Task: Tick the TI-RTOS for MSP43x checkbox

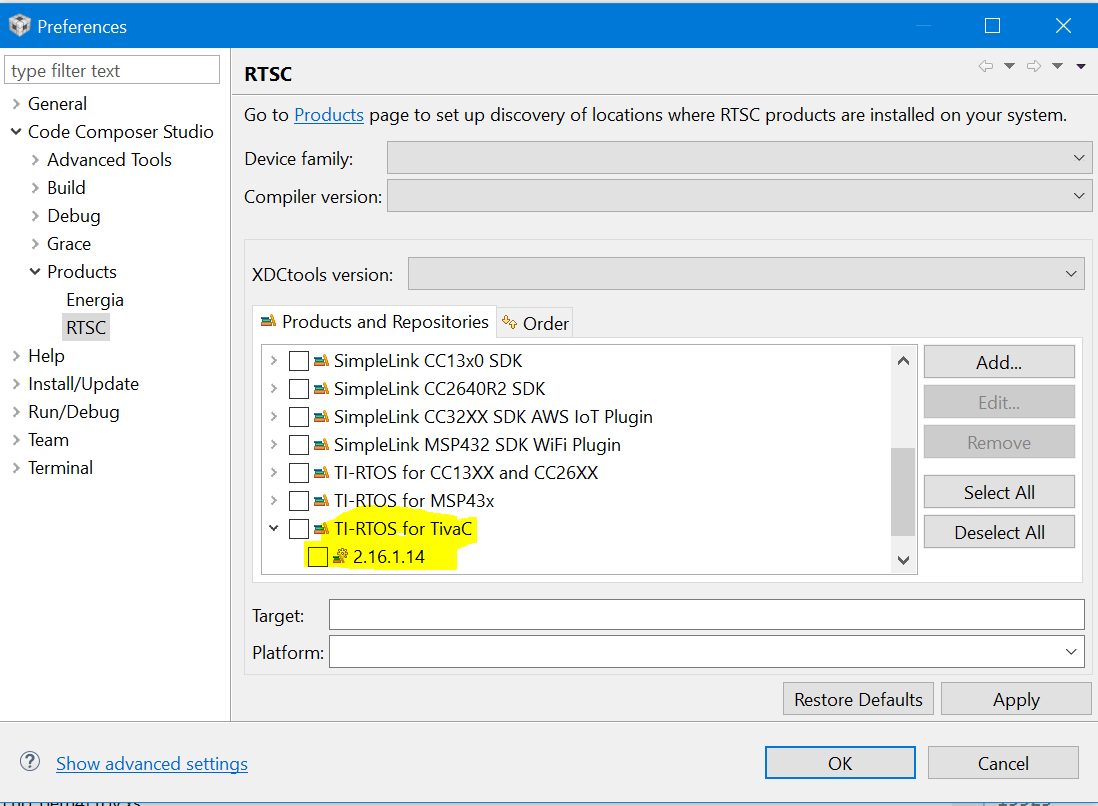Action: (299, 501)
